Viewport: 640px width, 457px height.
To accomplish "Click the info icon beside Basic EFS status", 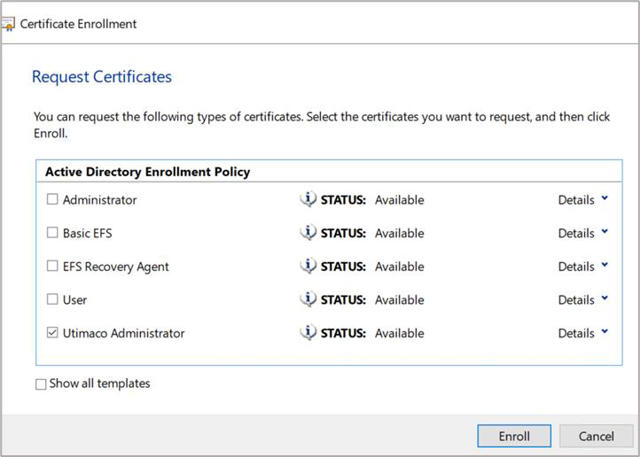I will click(308, 233).
